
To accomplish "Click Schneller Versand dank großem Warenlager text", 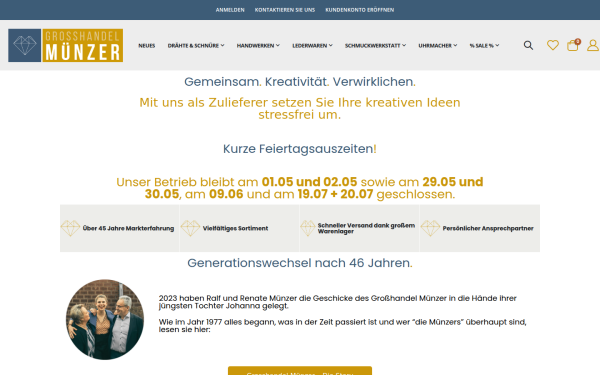I will pyautogui.click(x=366, y=228).
